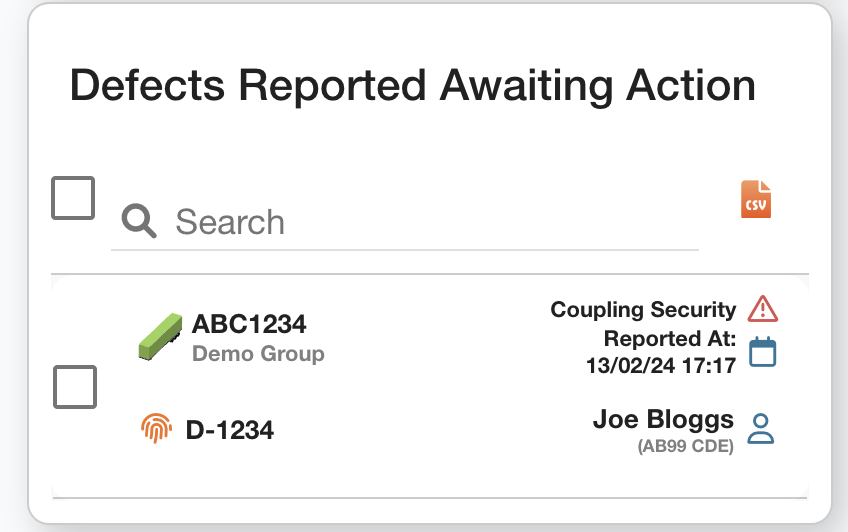Open vehicle ABC1234
Screen dimensions: 848x532
click(249, 324)
